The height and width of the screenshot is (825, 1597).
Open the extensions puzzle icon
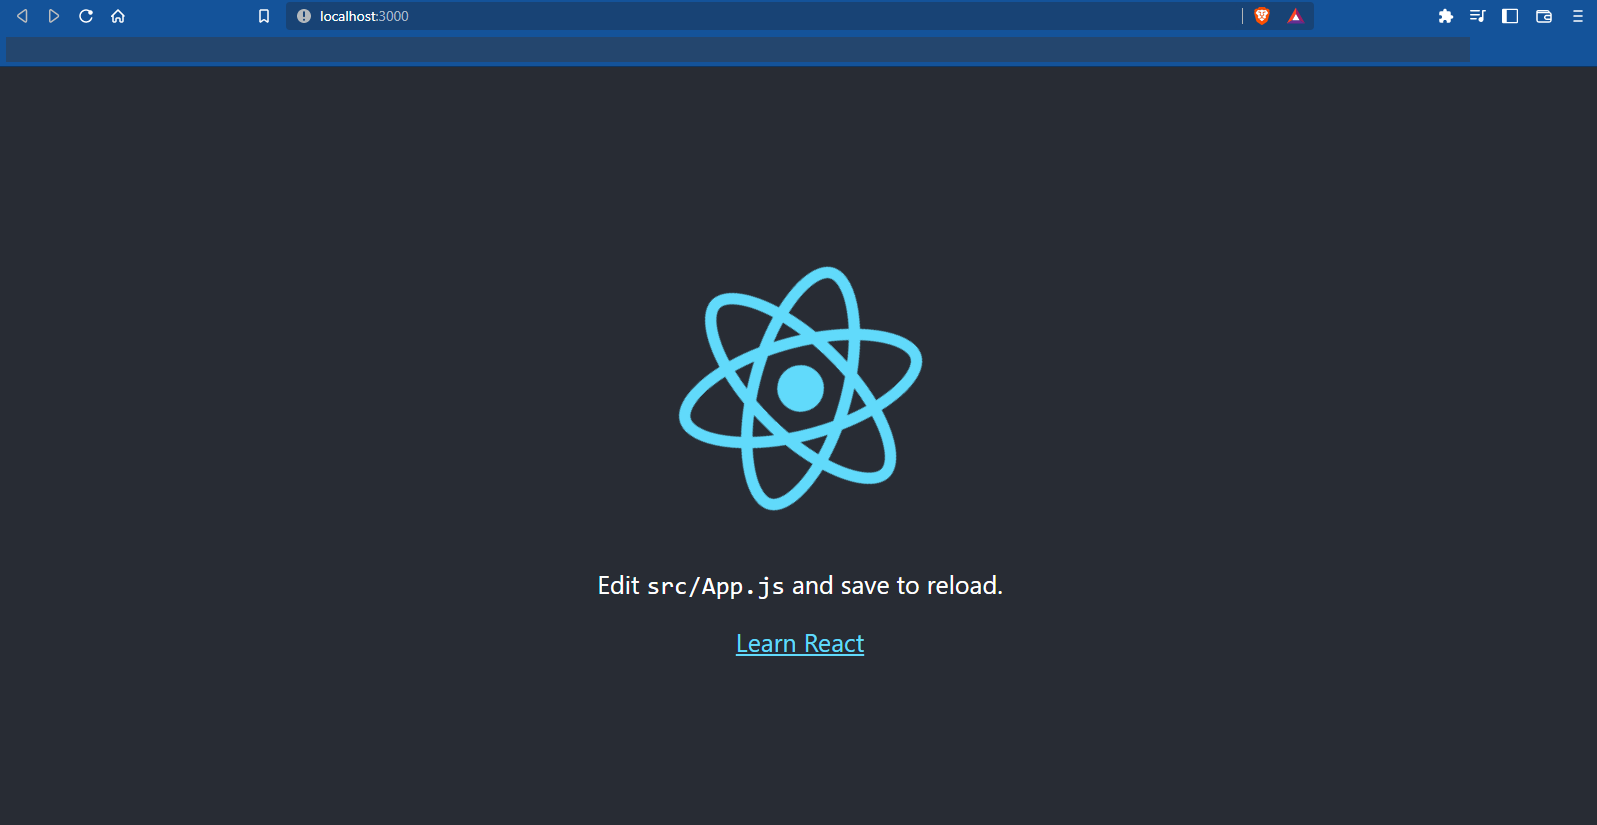coord(1446,16)
